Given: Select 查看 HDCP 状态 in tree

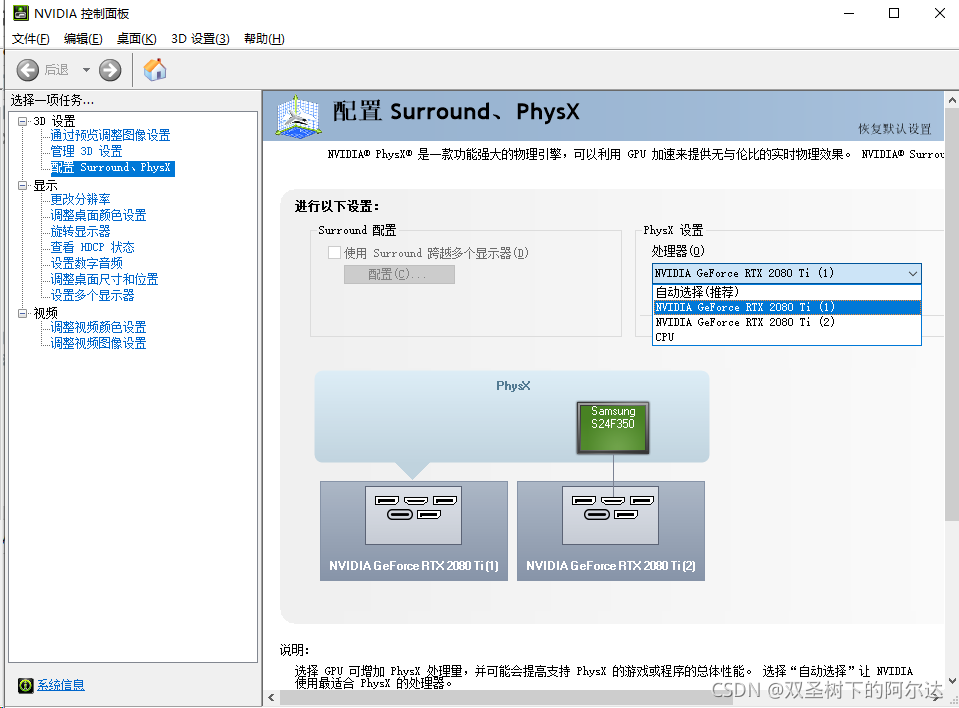Looking at the screenshot, I should (92, 247).
